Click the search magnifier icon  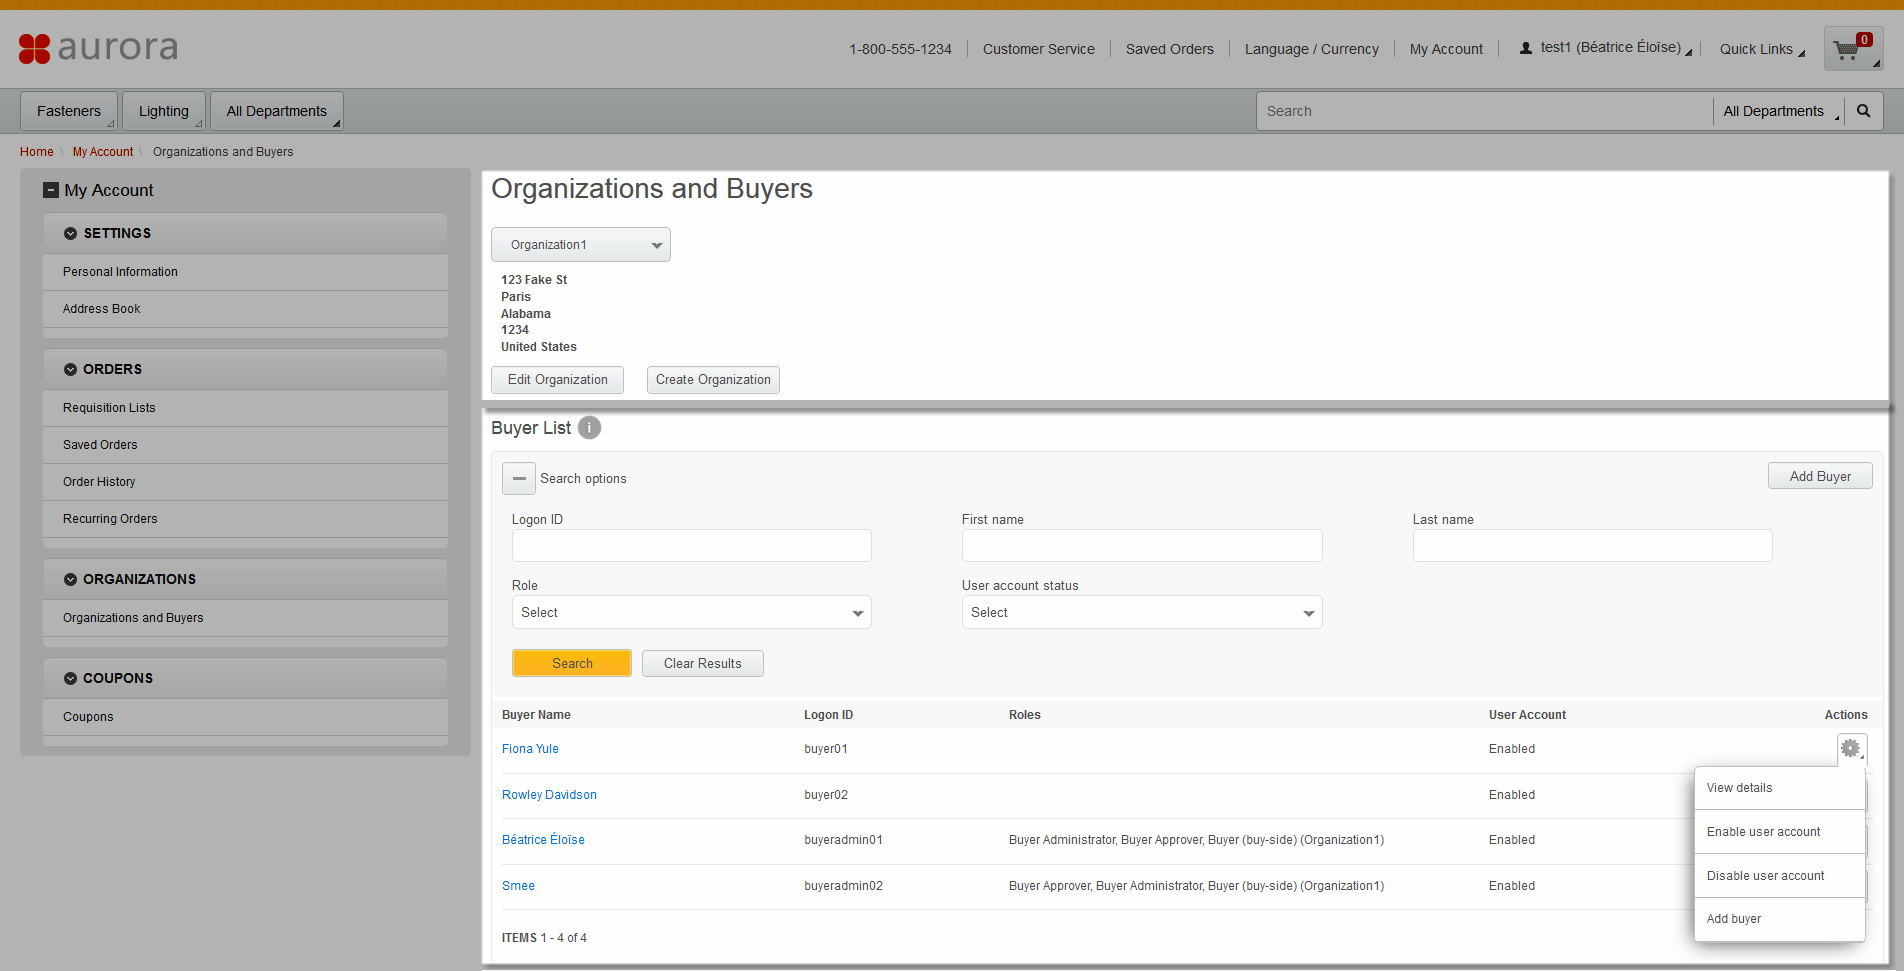pyautogui.click(x=1862, y=110)
